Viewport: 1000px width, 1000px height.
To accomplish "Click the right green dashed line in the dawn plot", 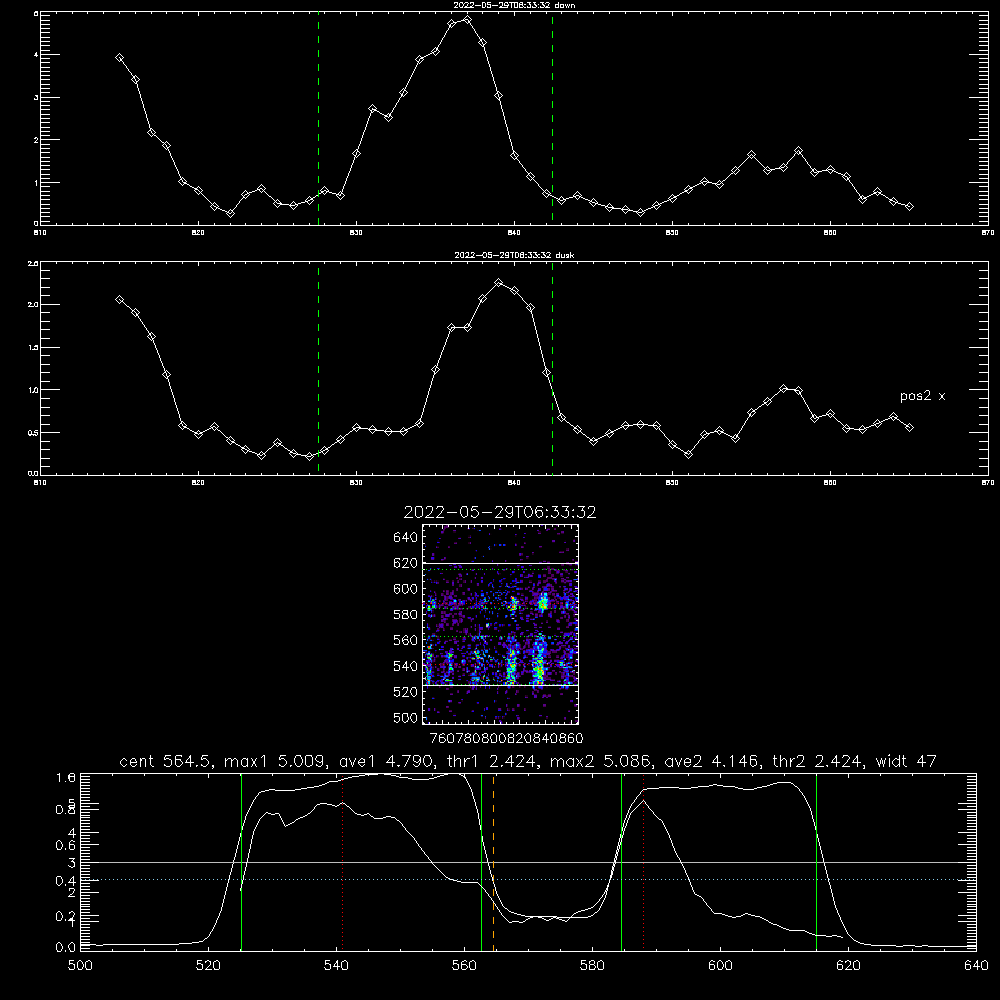I will click(552, 119).
